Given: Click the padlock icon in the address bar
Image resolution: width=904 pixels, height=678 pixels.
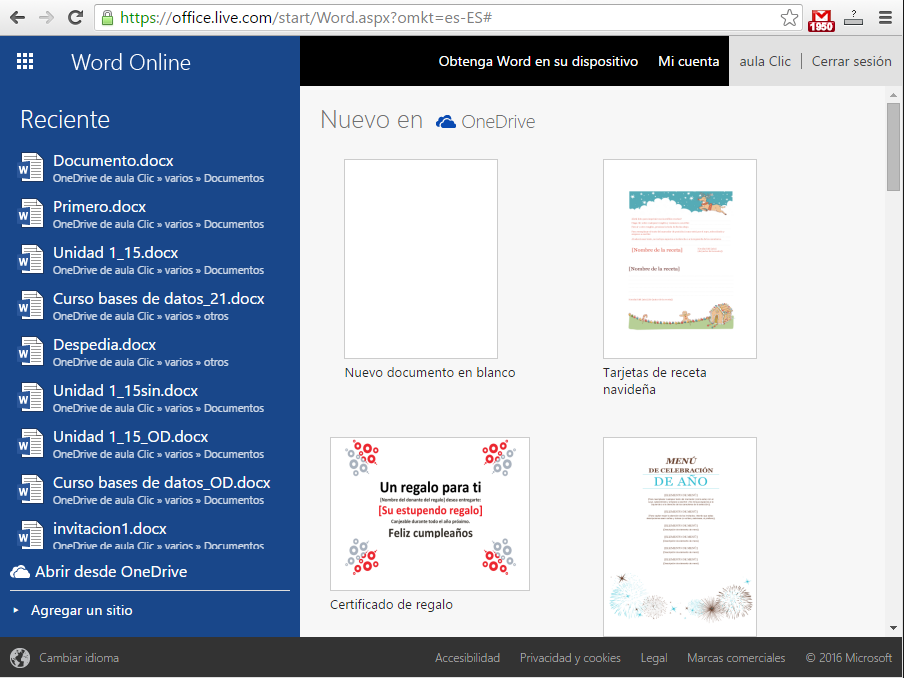Looking at the screenshot, I should pyautogui.click(x=105, y=17).
